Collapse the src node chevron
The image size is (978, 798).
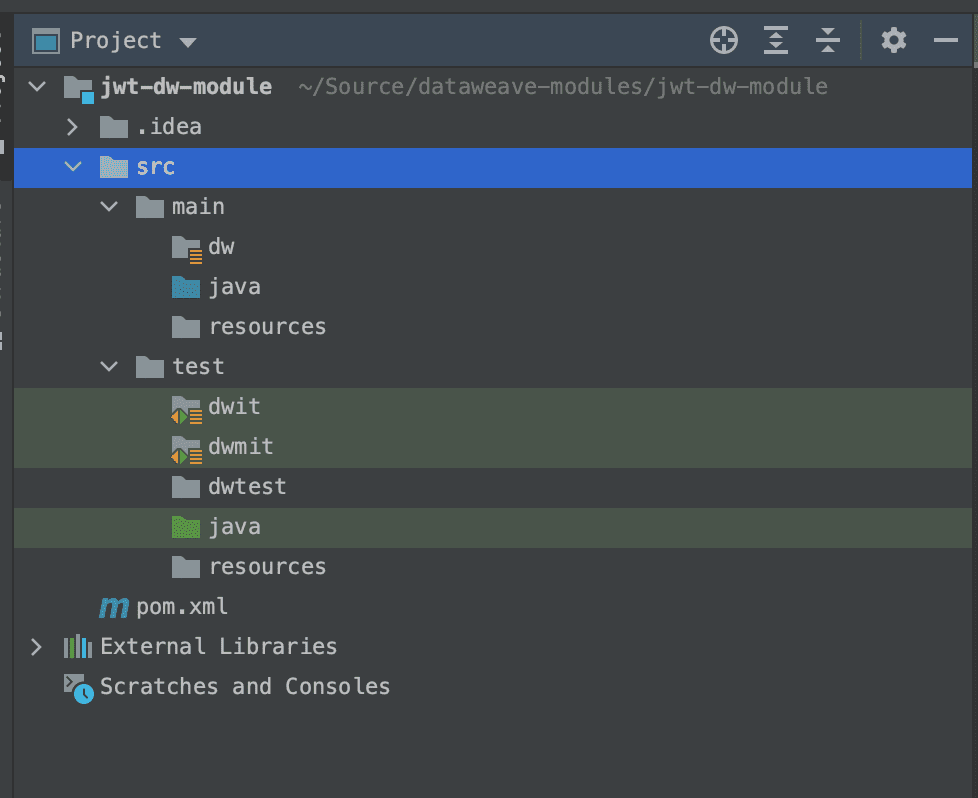(72, 167)
